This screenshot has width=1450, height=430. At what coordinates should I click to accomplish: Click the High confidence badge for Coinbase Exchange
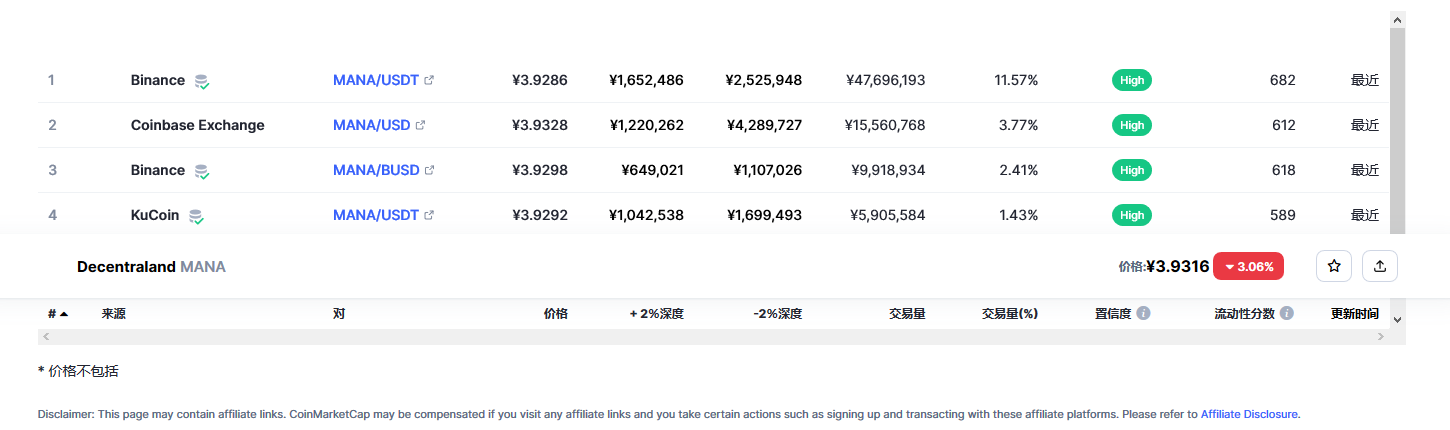click(1132, 126)
